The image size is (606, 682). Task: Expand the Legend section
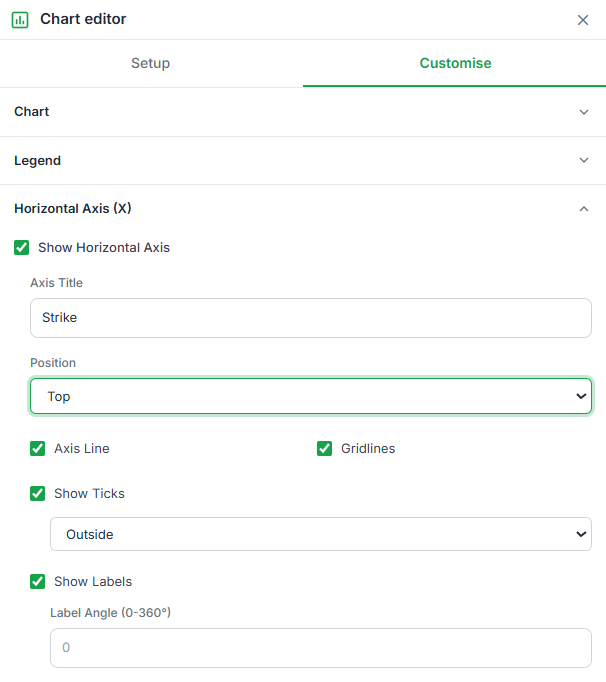[303, 160]
